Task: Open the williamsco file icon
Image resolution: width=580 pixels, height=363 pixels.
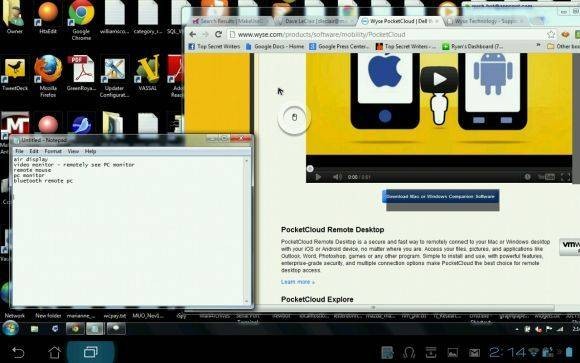Action: (114, 17)
